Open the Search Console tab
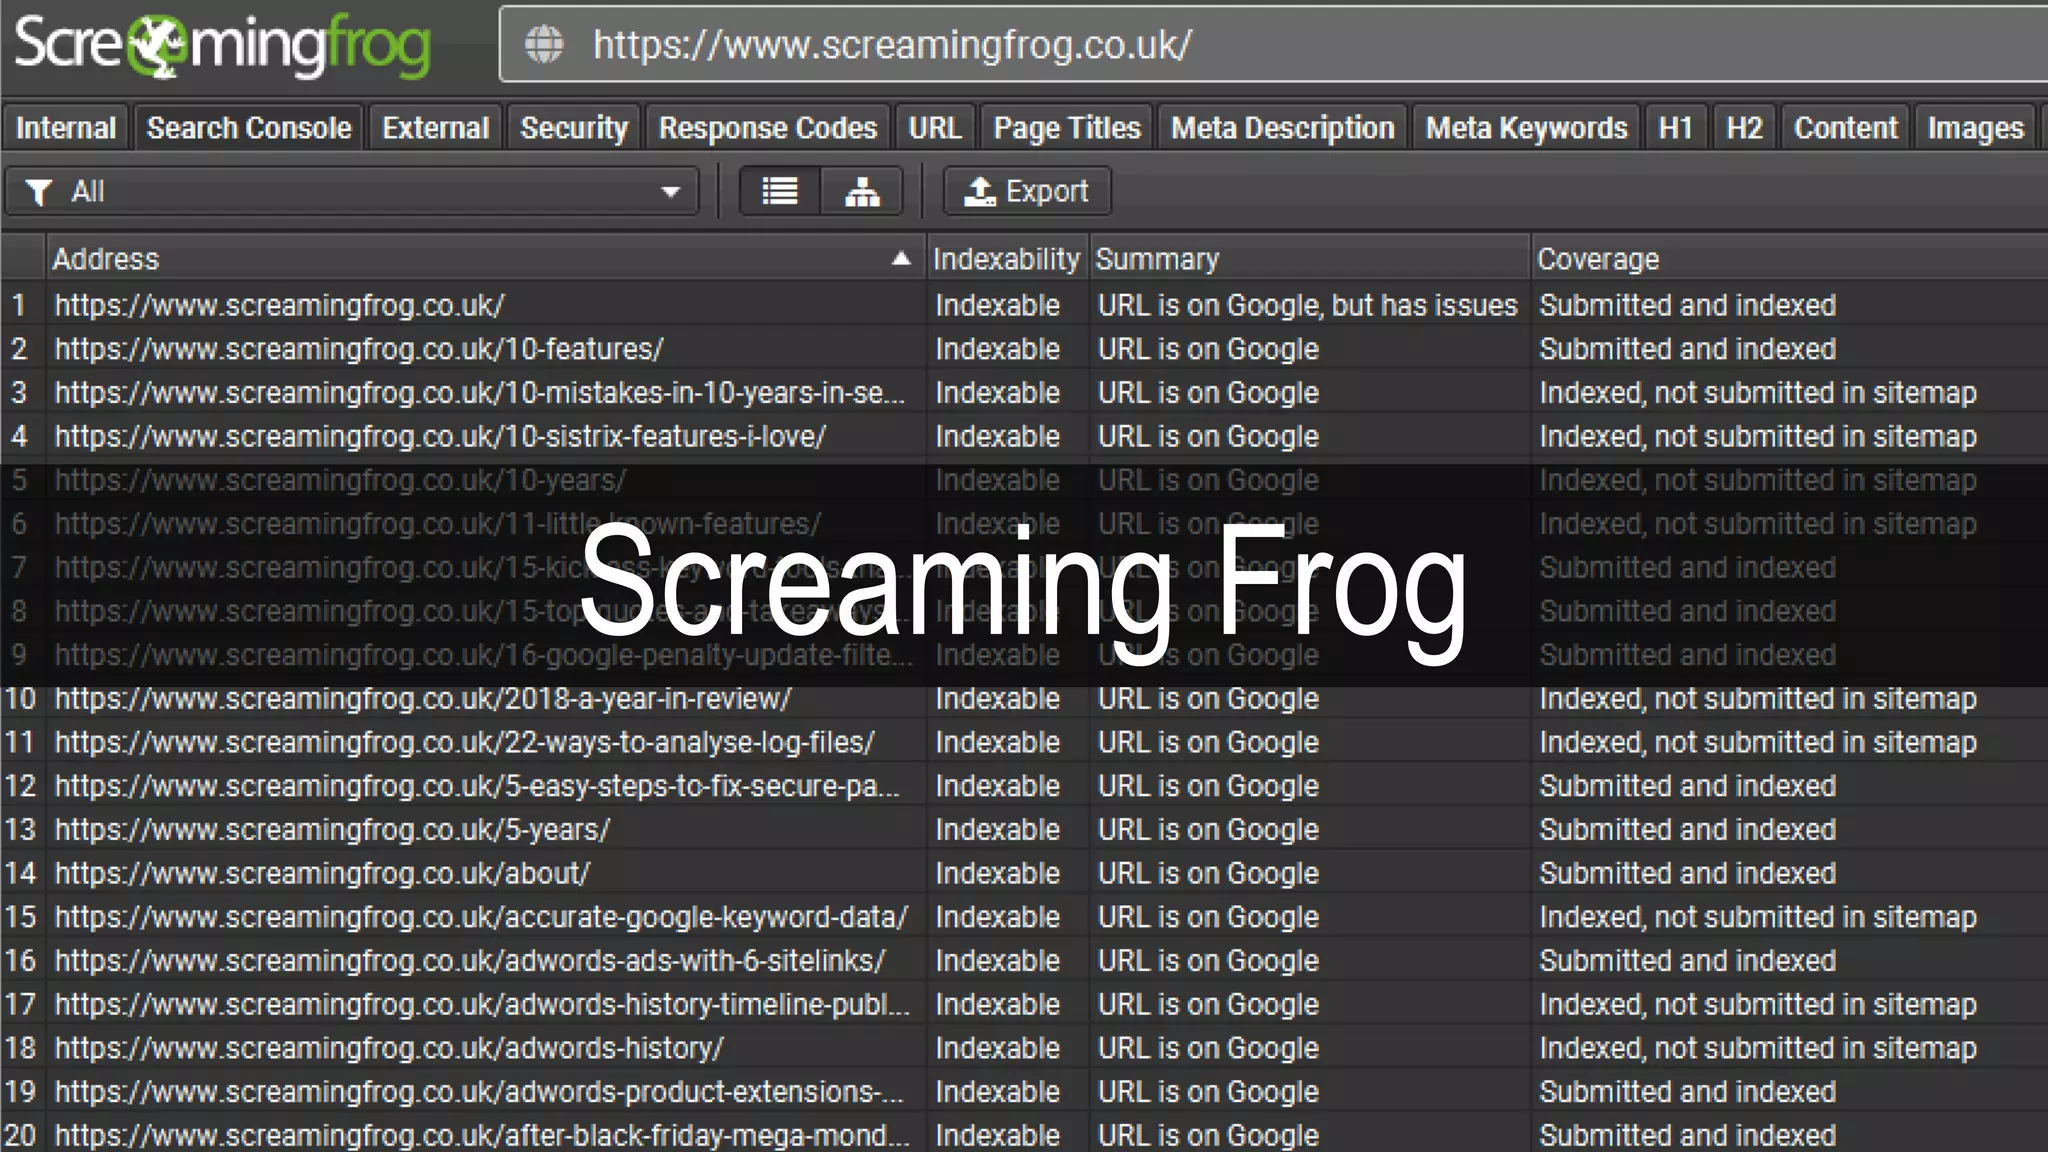The image size is (2048, 1152). point(249,128)
